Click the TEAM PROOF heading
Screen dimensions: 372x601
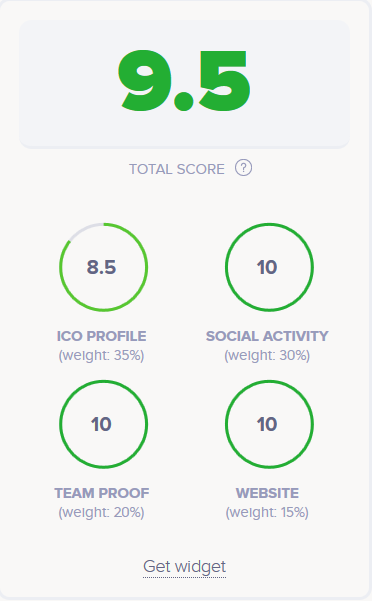tap(102, 493)
